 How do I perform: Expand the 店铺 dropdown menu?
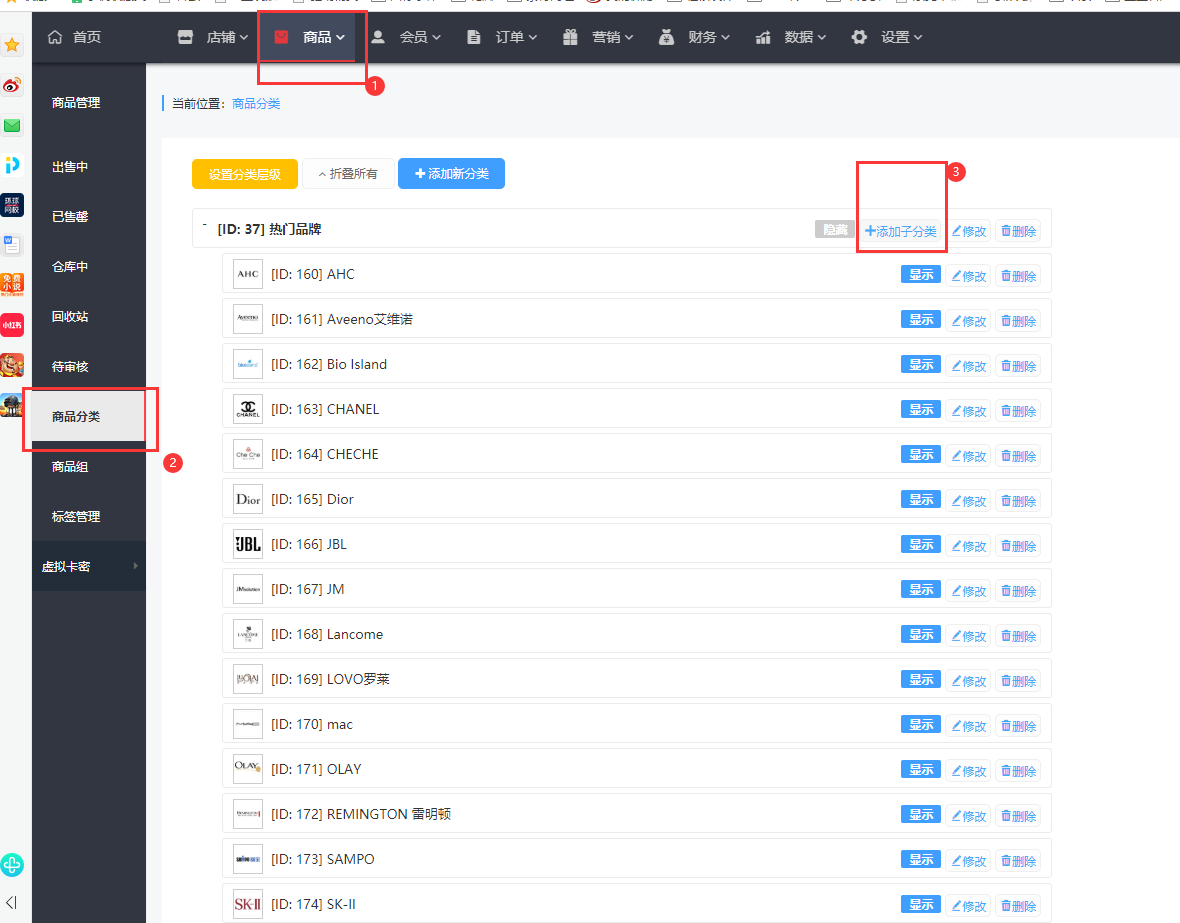pos(244,38)
